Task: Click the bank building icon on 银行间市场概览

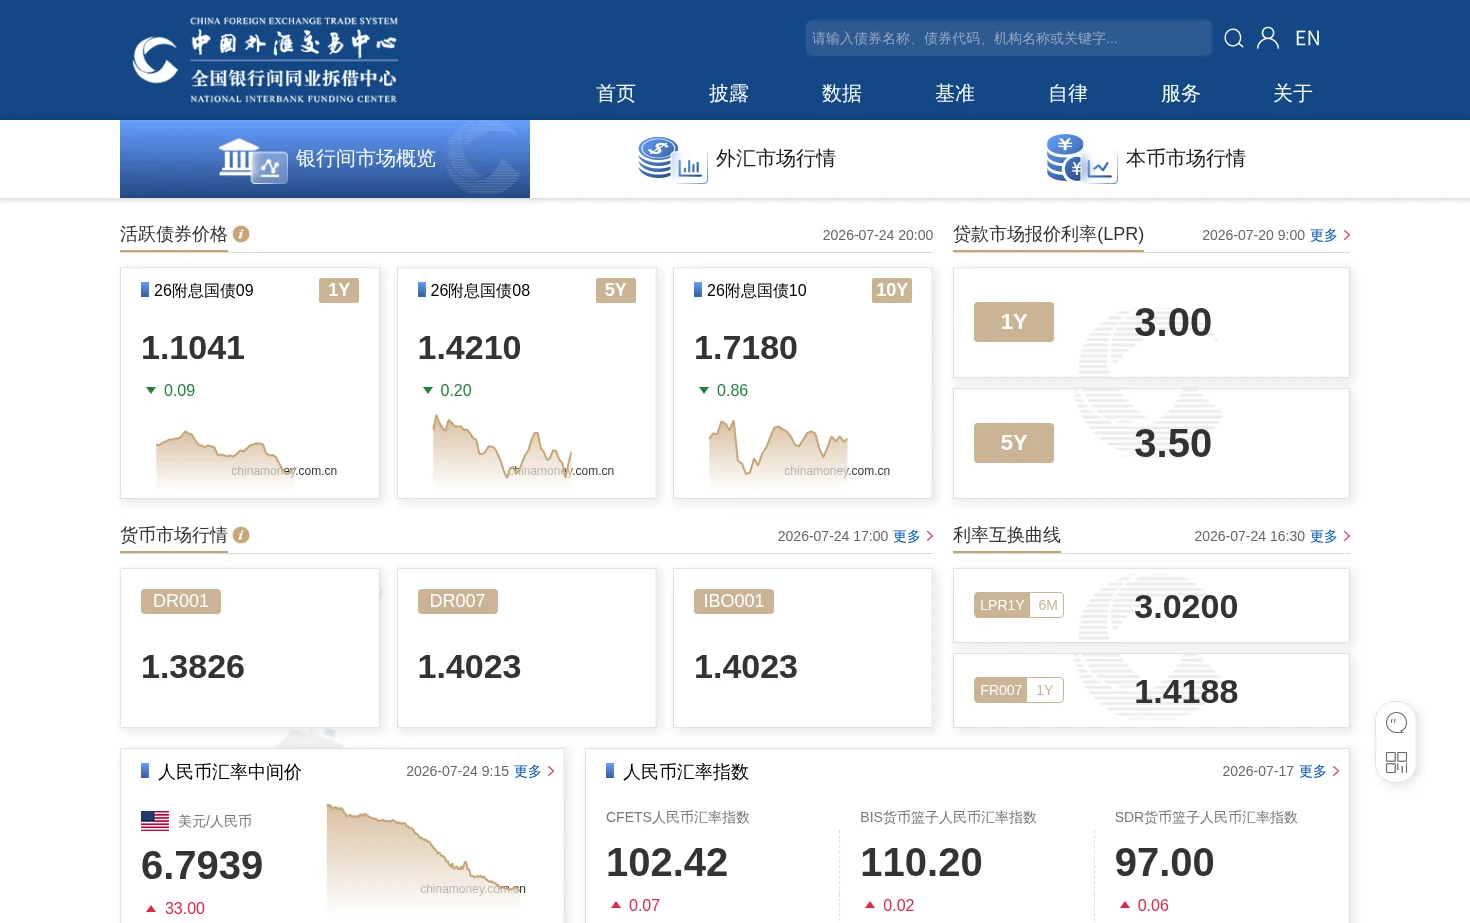Action: (x=253, y=160)
